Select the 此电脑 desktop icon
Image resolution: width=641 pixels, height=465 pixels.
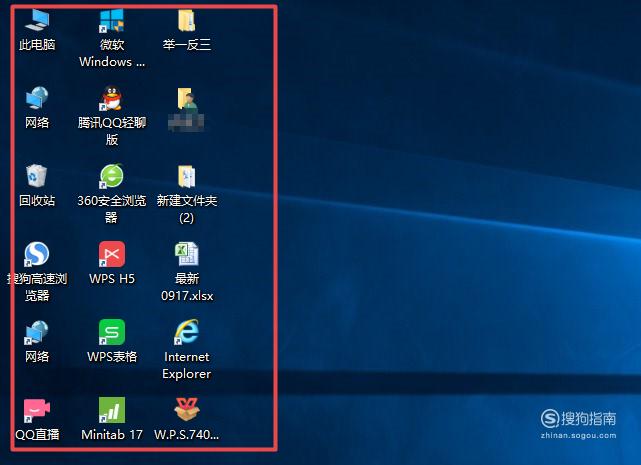tap(37, 20)
